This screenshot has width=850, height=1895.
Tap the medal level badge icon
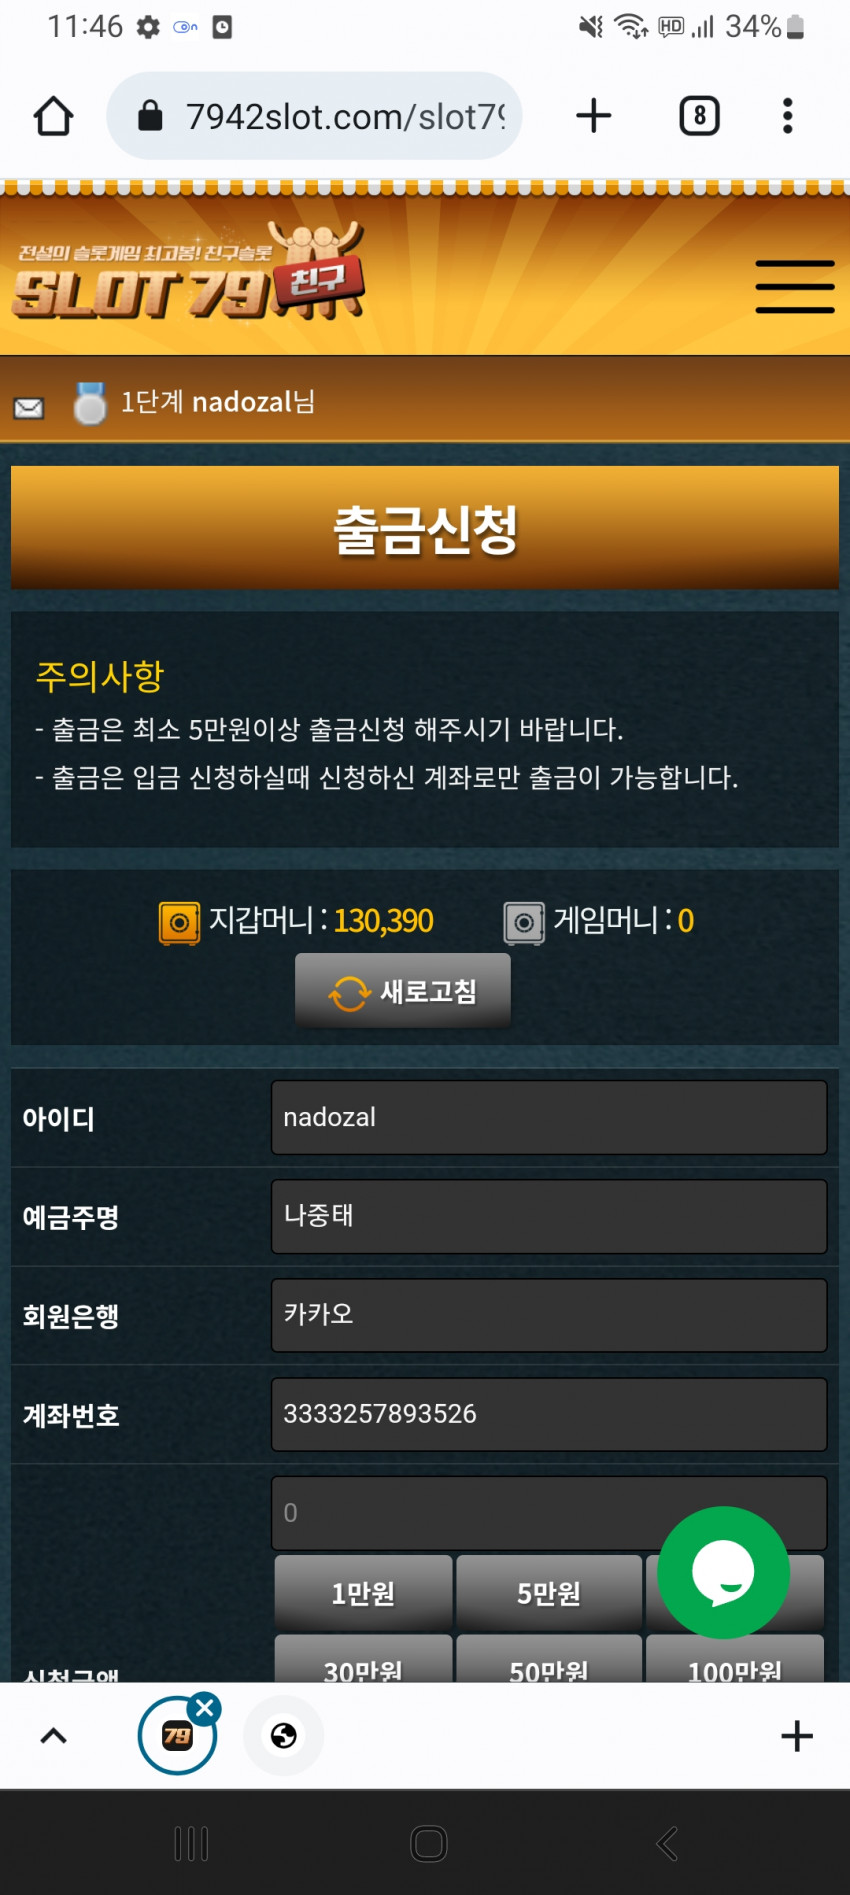90,403
